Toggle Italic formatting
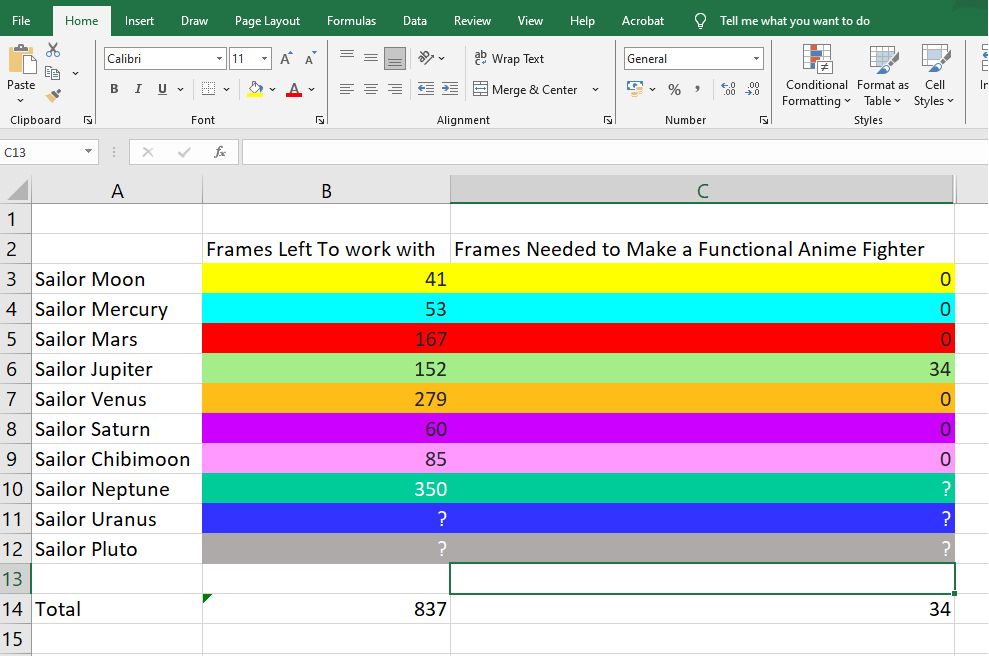This screenshot has height=656, width=989. point(138,89)
